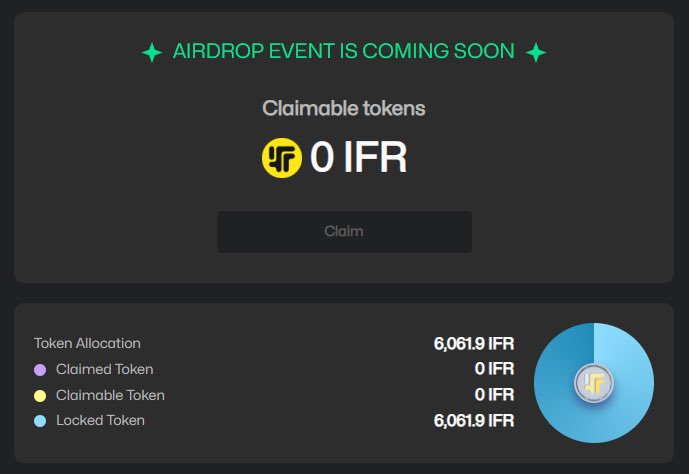
Task: Click the disabled Claim button
Action: point(344,232)
